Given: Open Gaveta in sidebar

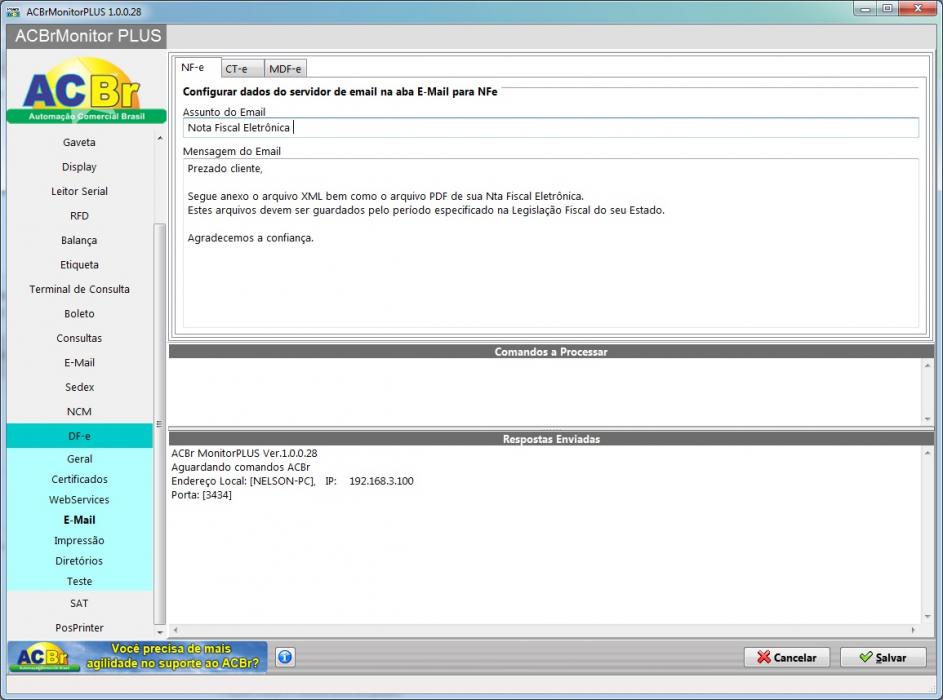Looking at the screenshot, I should point(79,143).
